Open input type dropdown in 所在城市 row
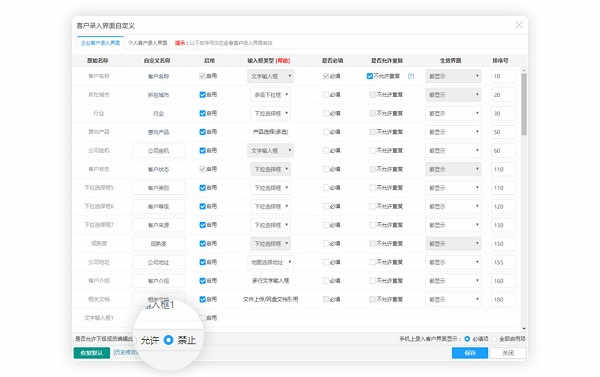This screenshot has width=600, height=377. click(x=271, y=95)
